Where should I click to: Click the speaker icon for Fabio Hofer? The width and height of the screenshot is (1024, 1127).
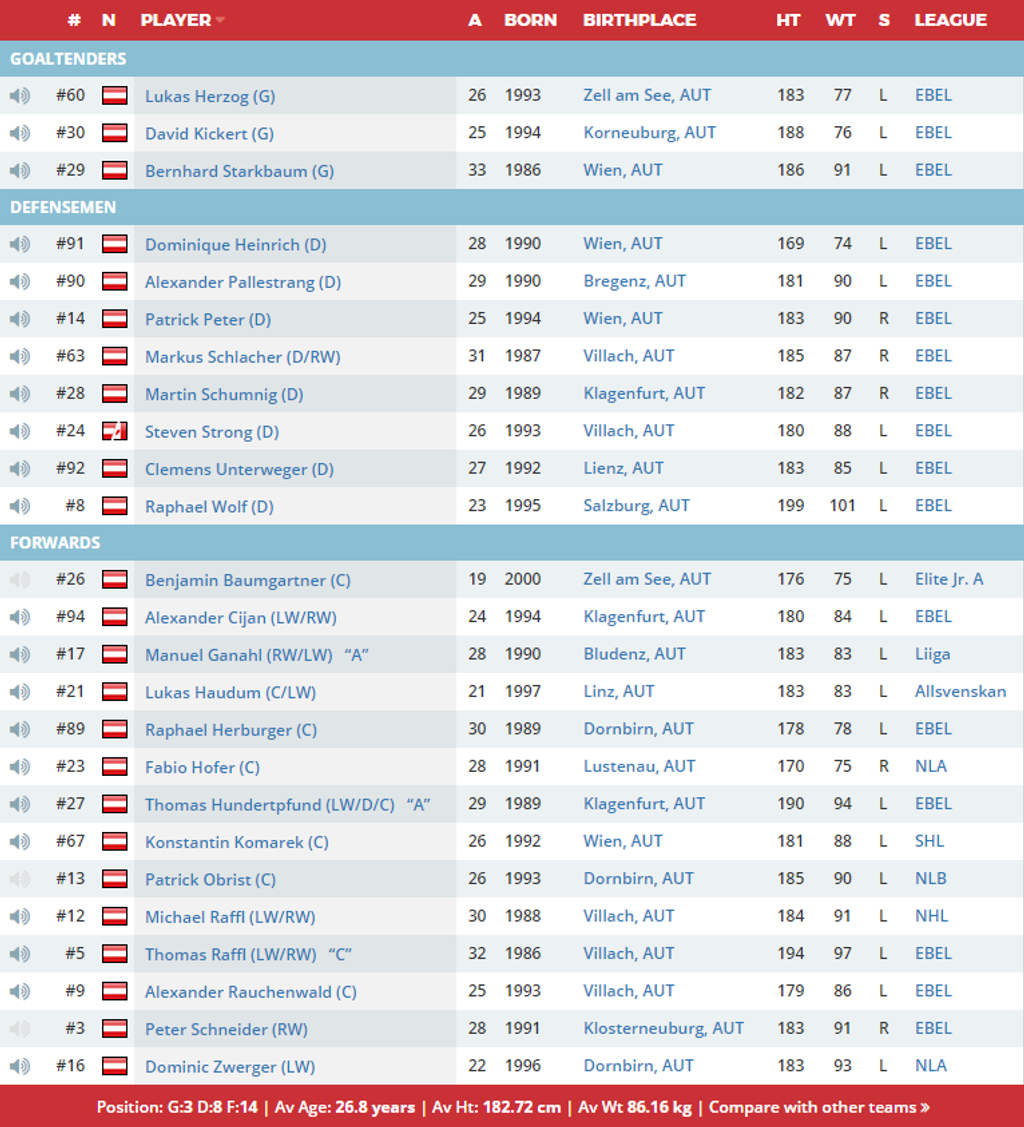pyautogui.click(x=20, y=767)
